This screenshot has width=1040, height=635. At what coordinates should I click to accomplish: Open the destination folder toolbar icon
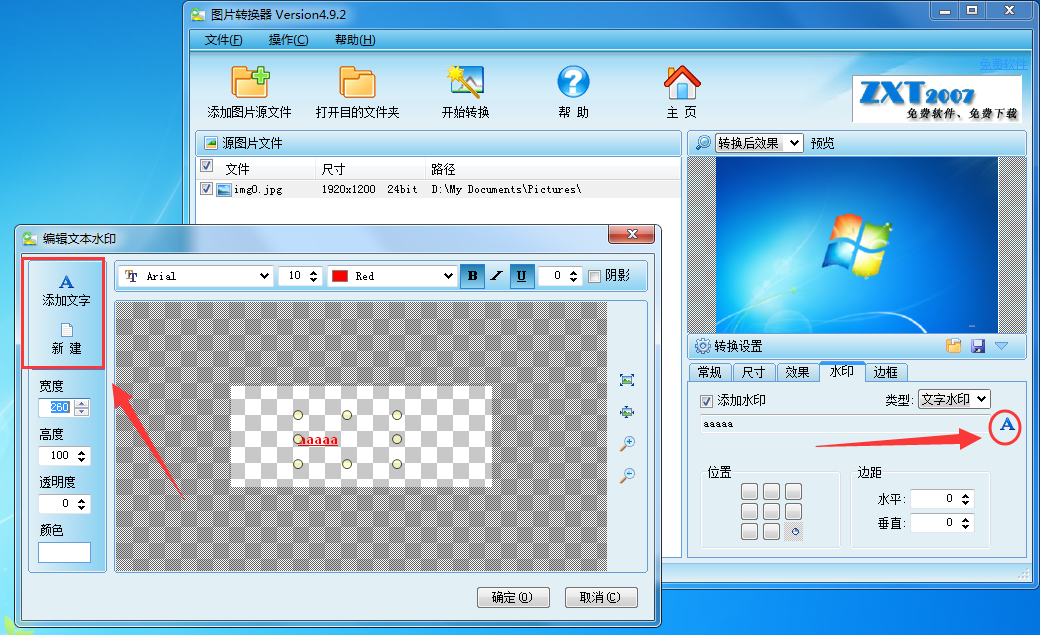click(358, 82)
